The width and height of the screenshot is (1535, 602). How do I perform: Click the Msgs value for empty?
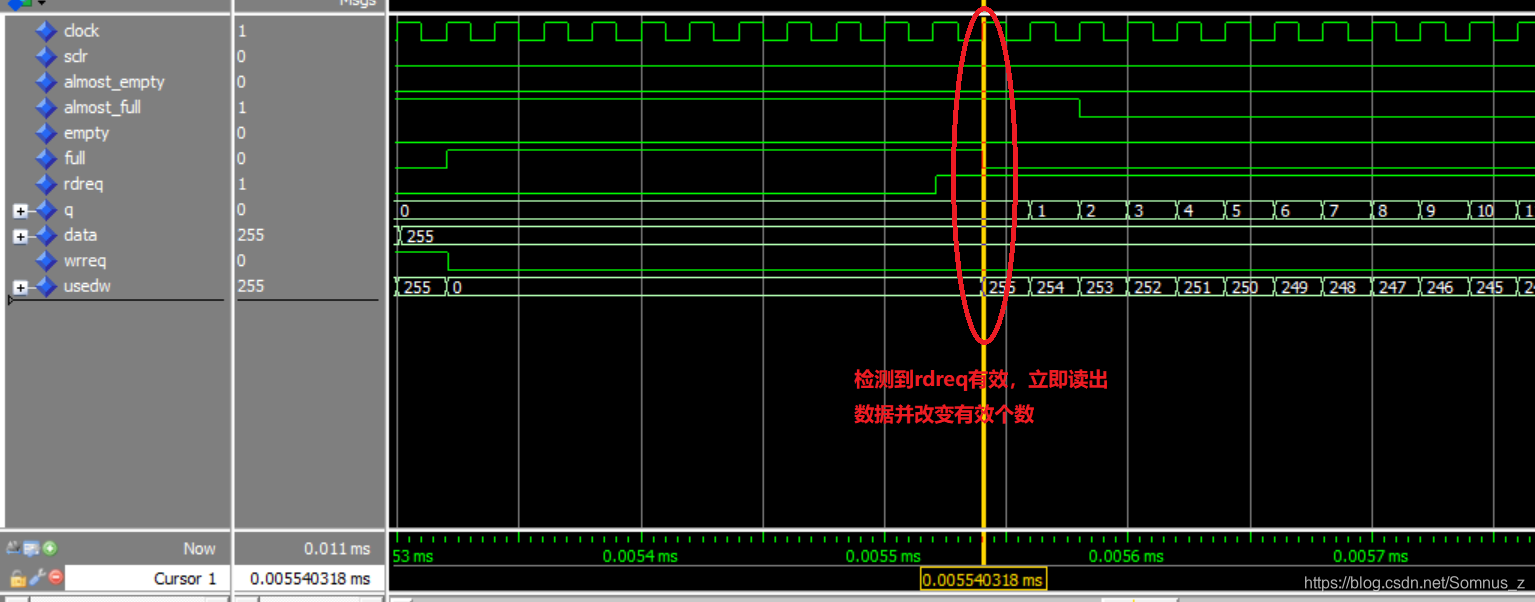[242, 133]
